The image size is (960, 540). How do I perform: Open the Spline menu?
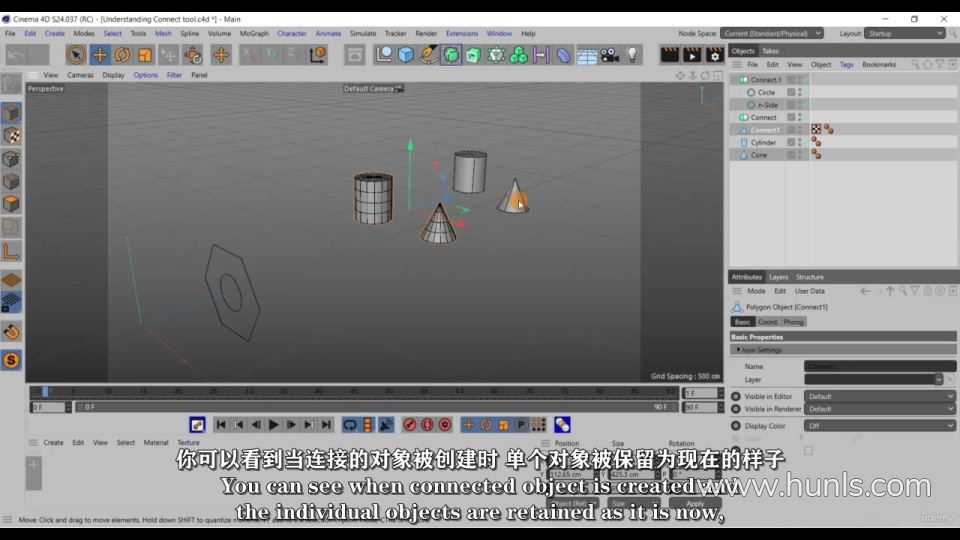pos(189,34)
